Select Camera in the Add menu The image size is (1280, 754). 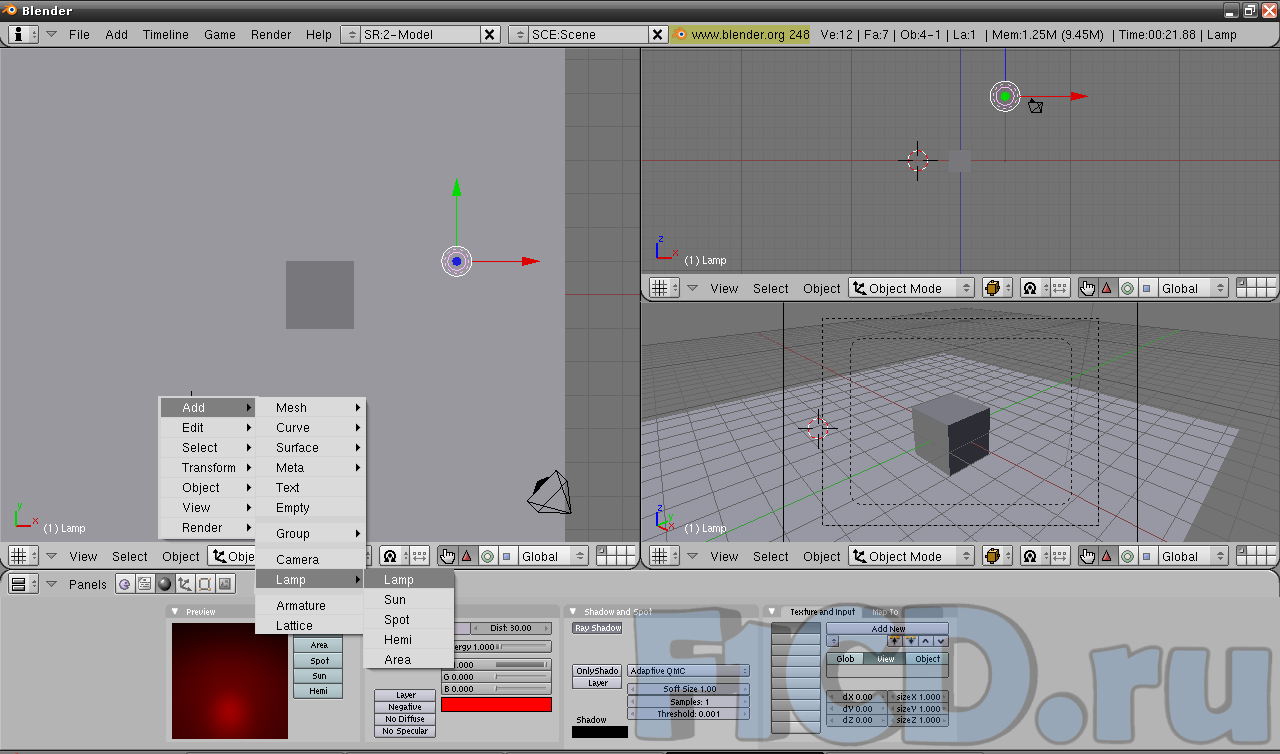click(x=310, y=560)
